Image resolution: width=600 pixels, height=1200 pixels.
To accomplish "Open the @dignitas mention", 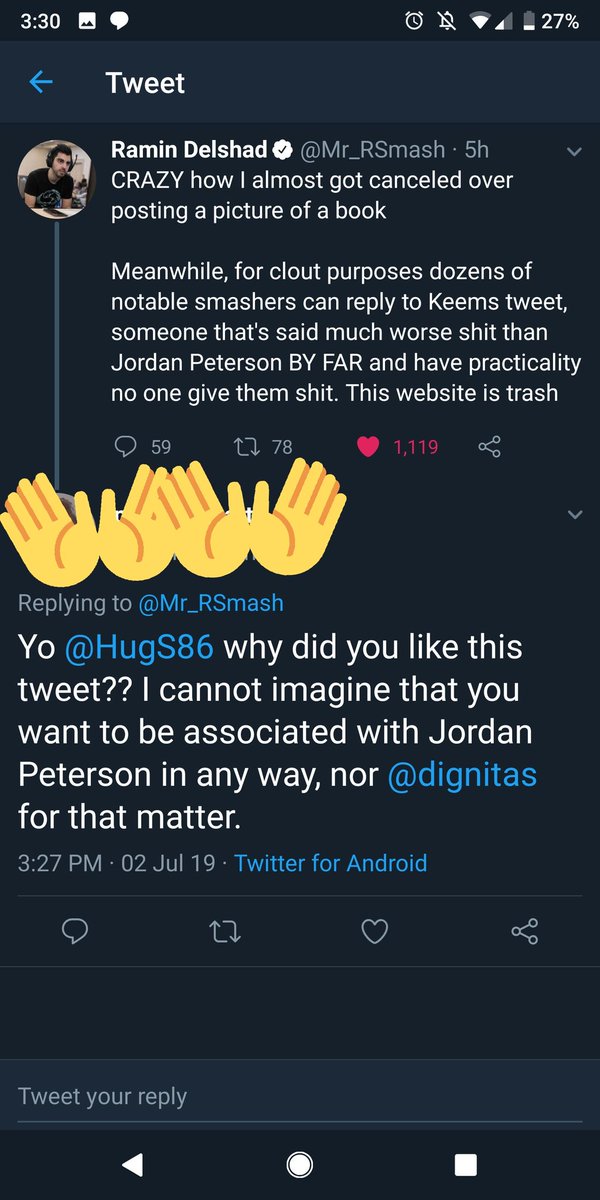I will (x=462, y=775).
